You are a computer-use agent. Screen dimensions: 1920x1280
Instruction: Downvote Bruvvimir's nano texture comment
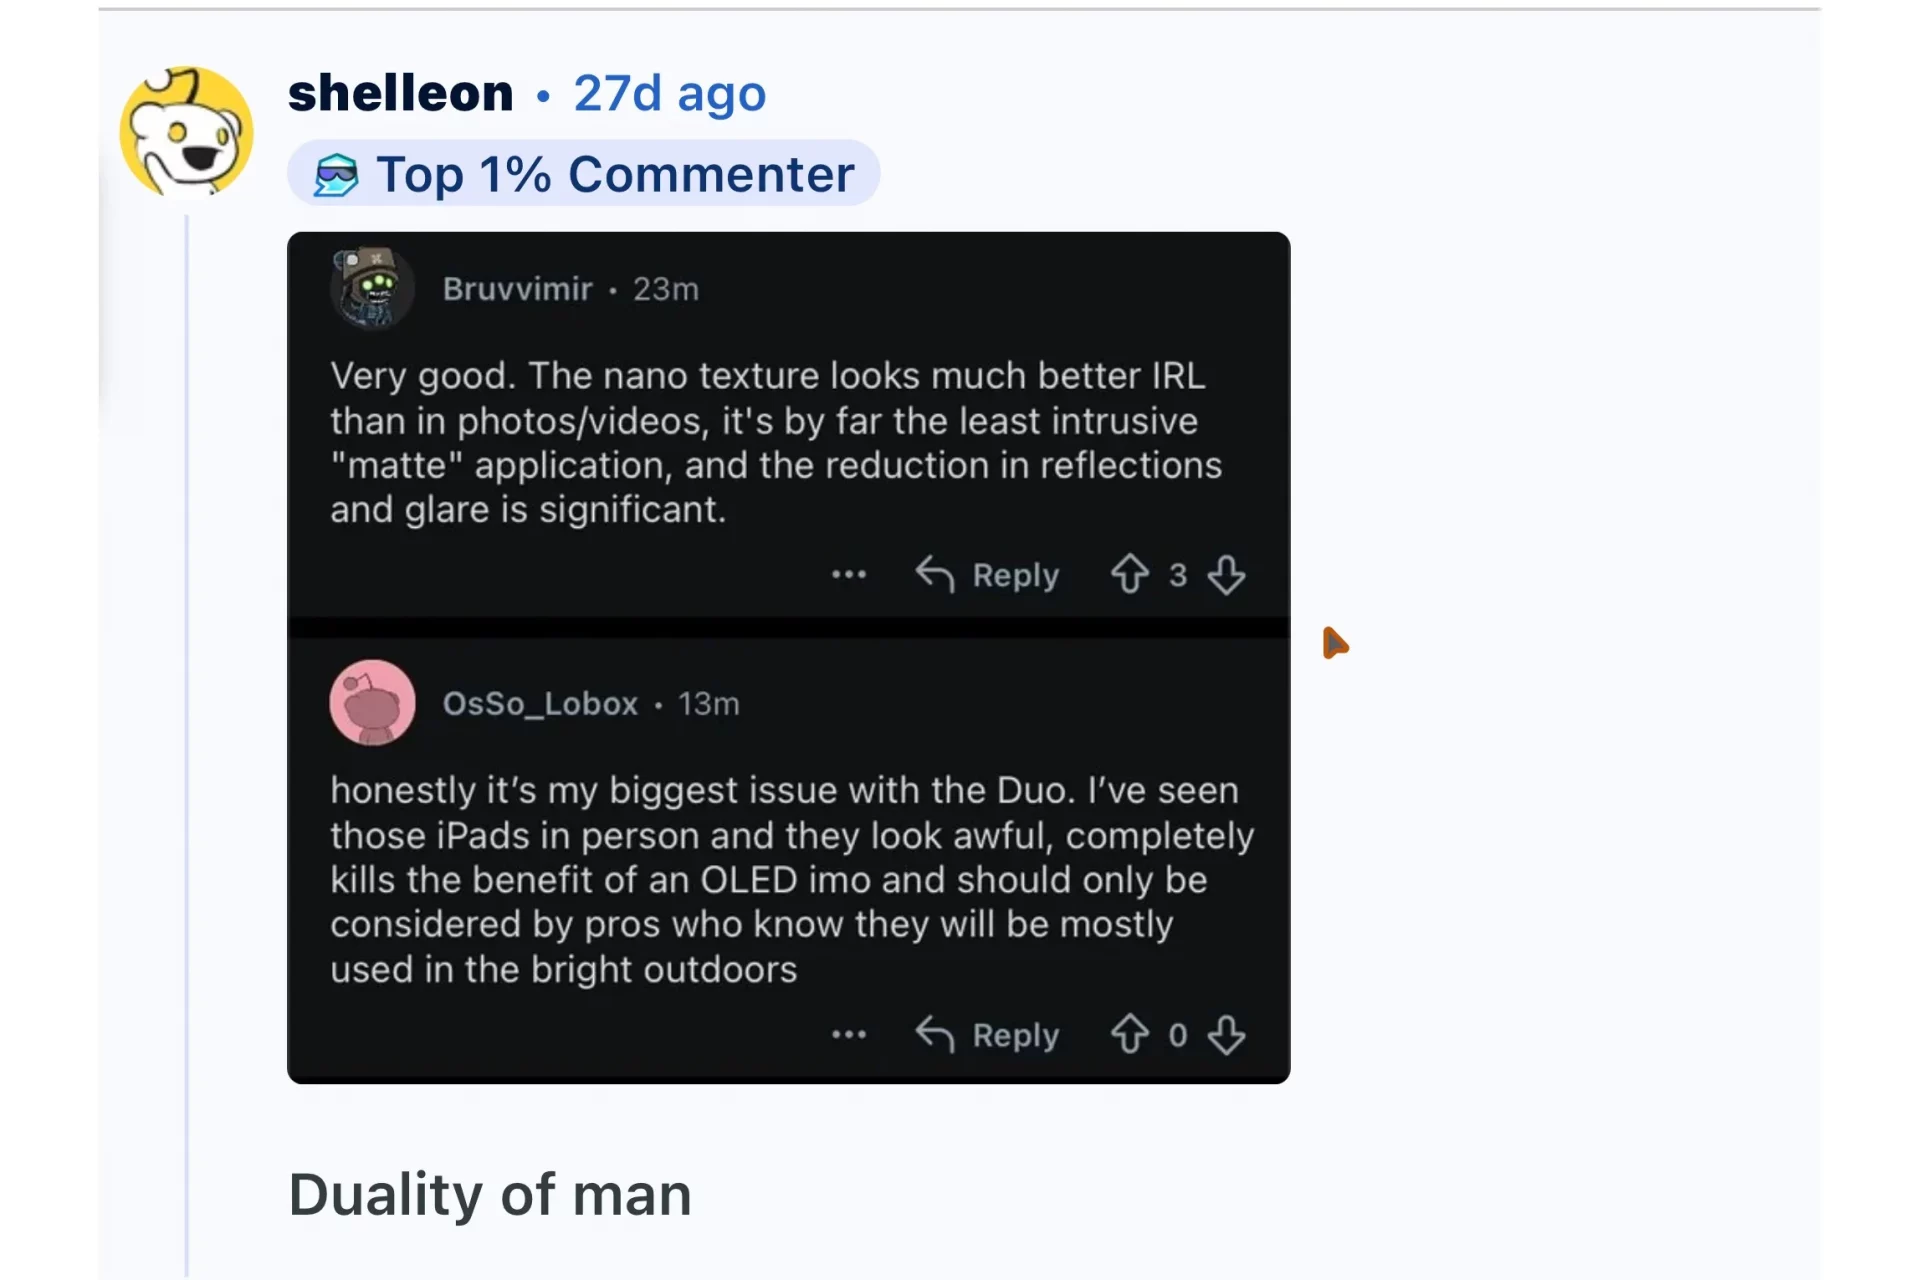[1226, 575]
